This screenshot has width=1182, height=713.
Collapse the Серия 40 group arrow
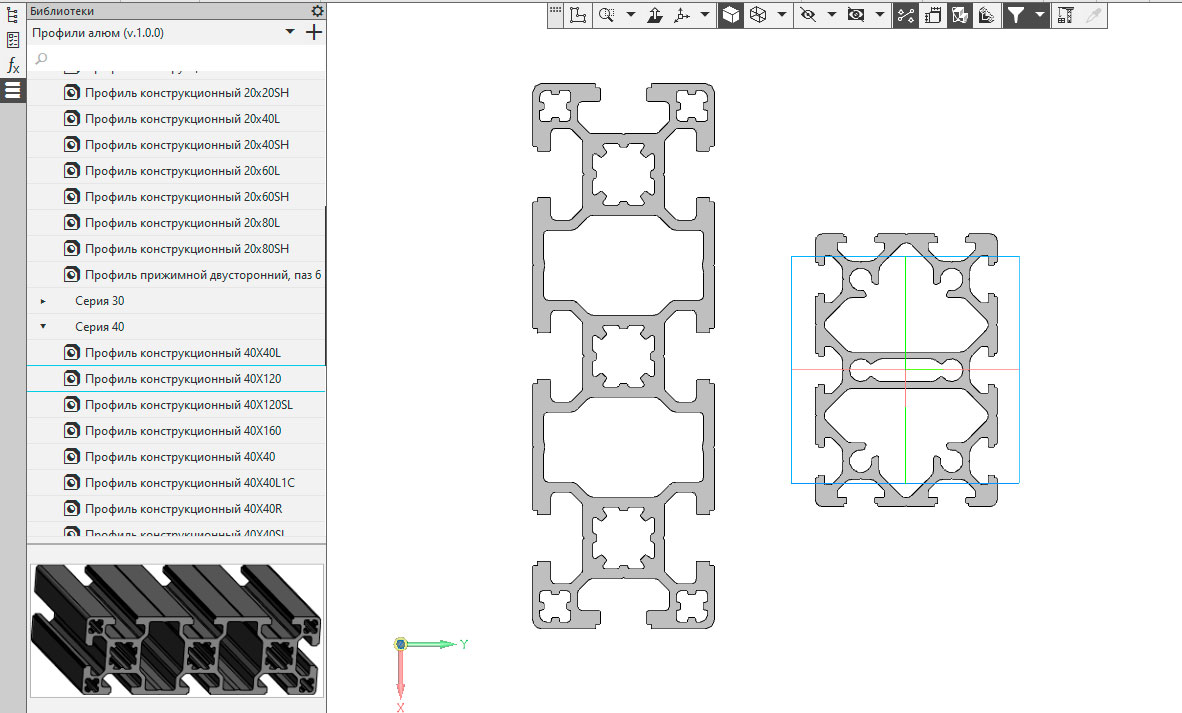[x=43, y=326]
